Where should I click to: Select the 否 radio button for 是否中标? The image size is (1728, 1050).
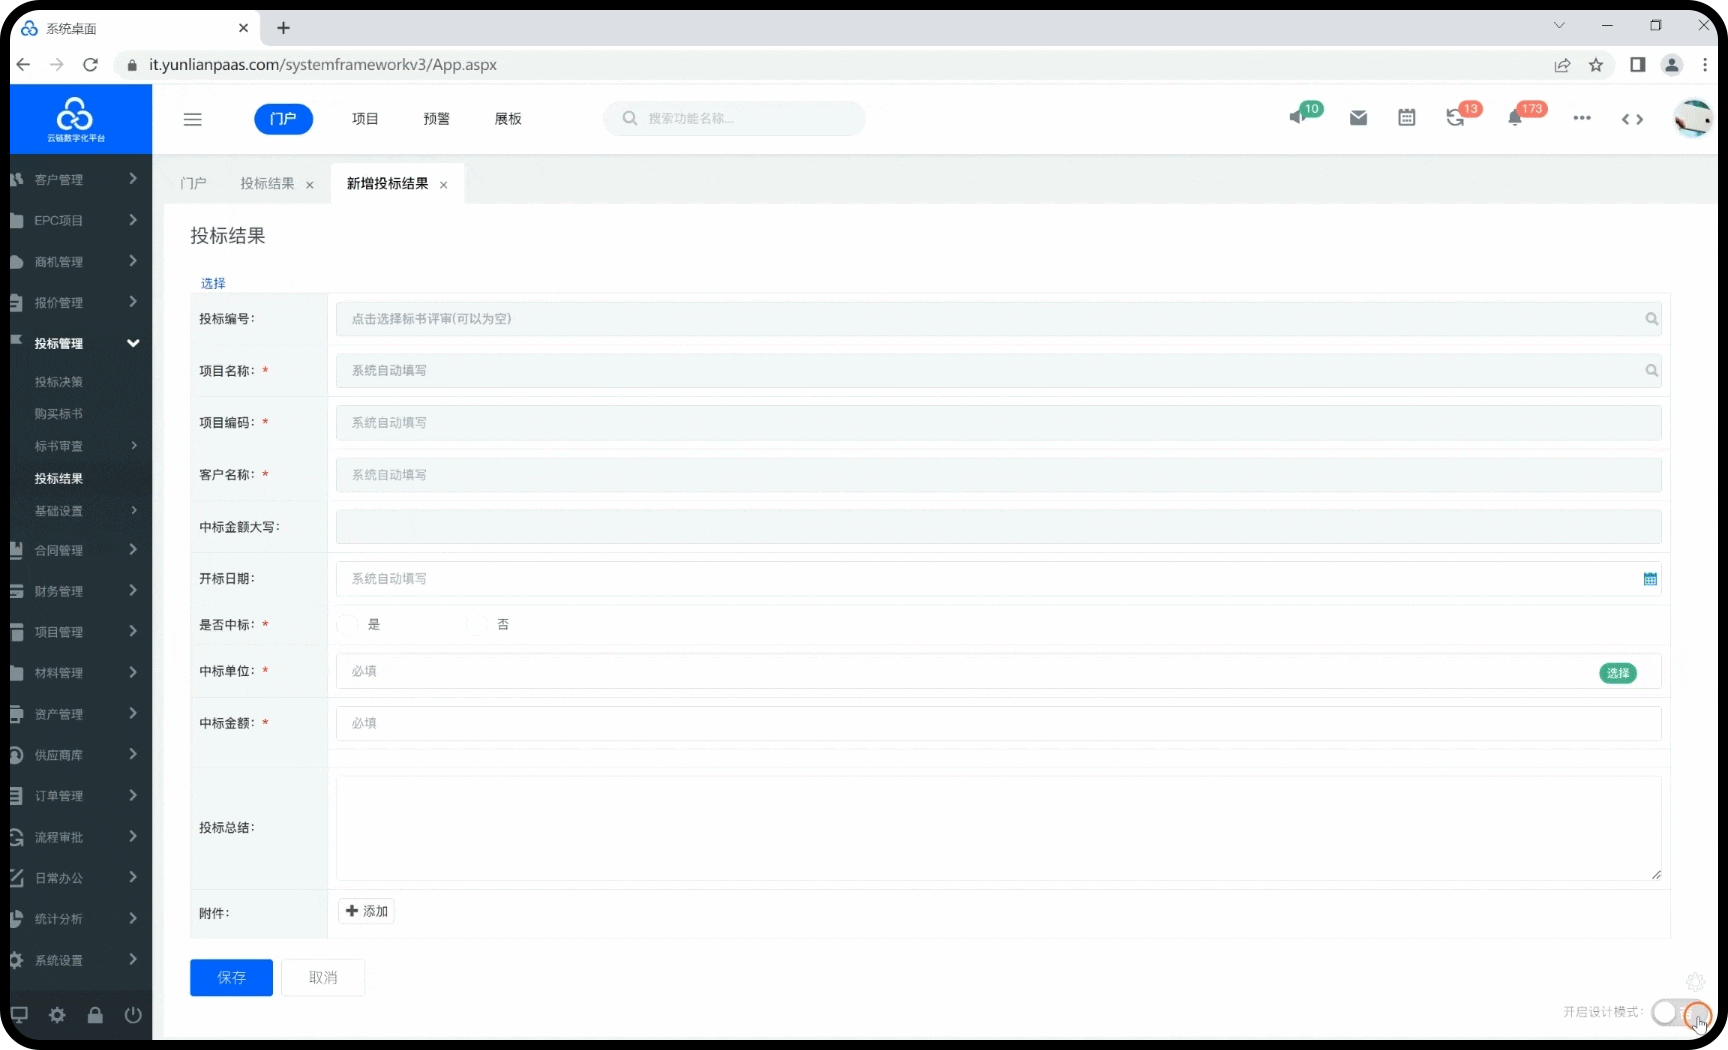[477, 625]
